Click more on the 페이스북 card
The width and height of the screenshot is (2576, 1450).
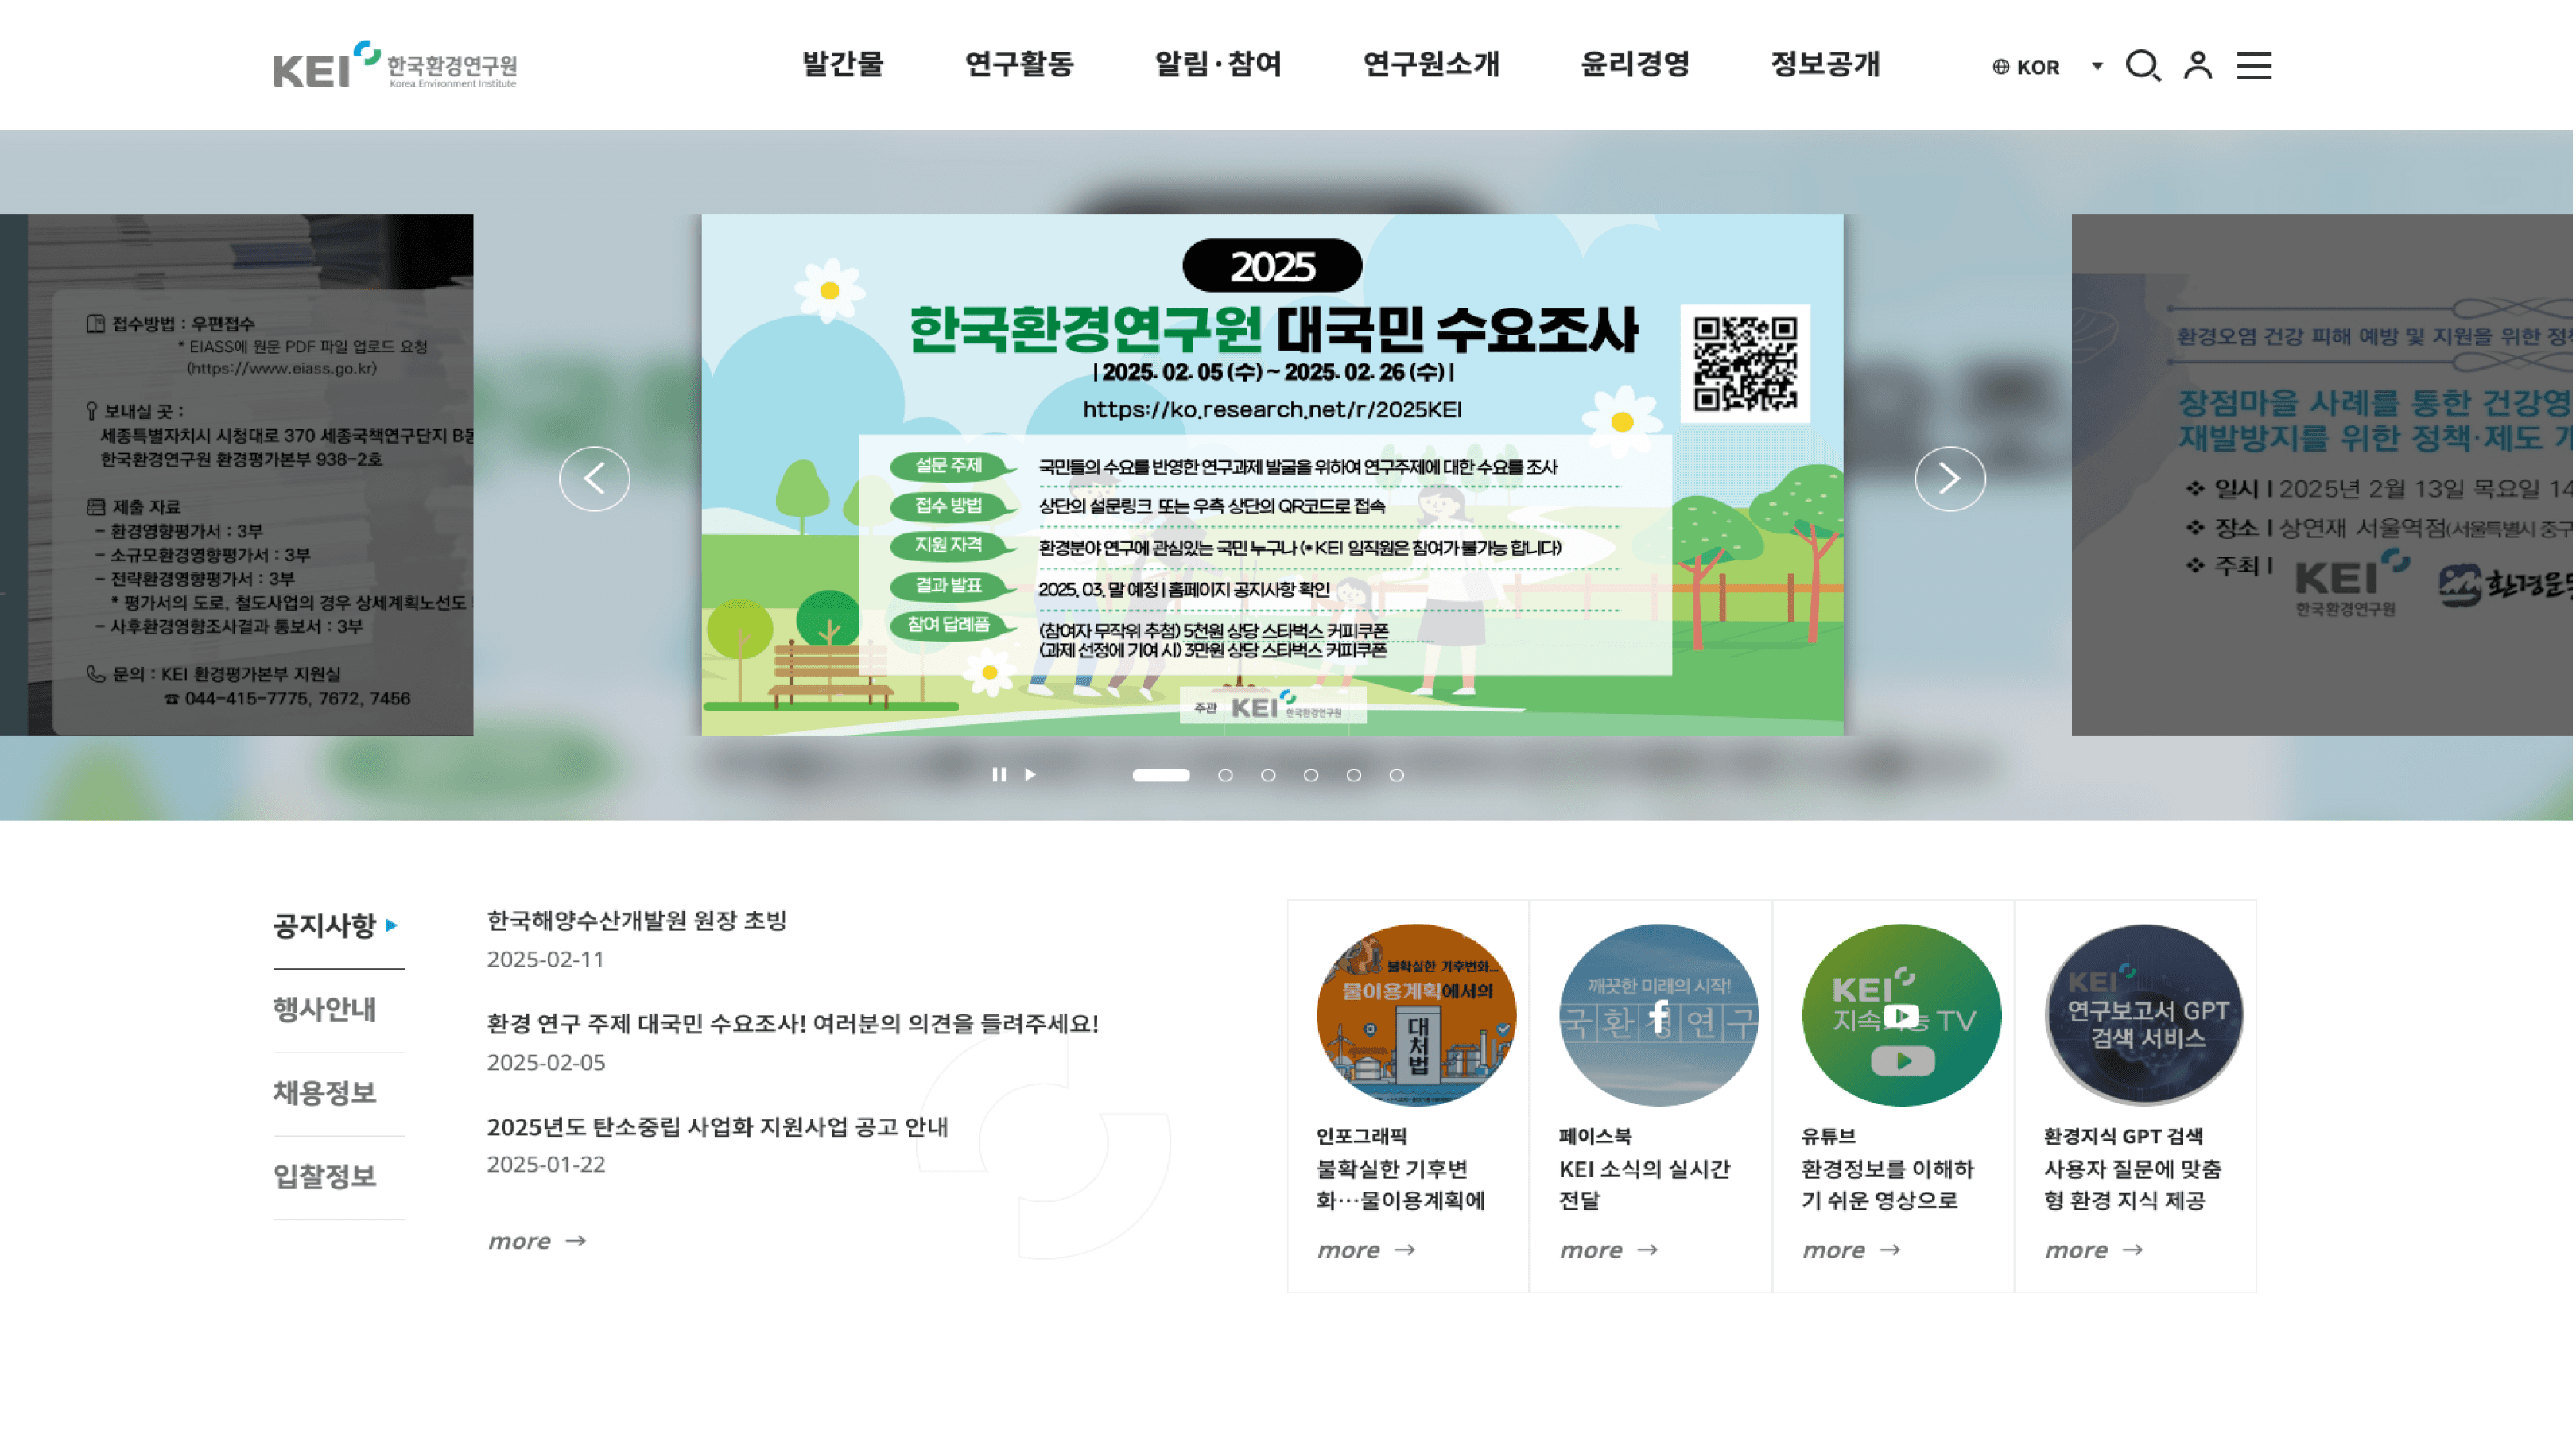pyautogui.click(x=1609, y=1251)
